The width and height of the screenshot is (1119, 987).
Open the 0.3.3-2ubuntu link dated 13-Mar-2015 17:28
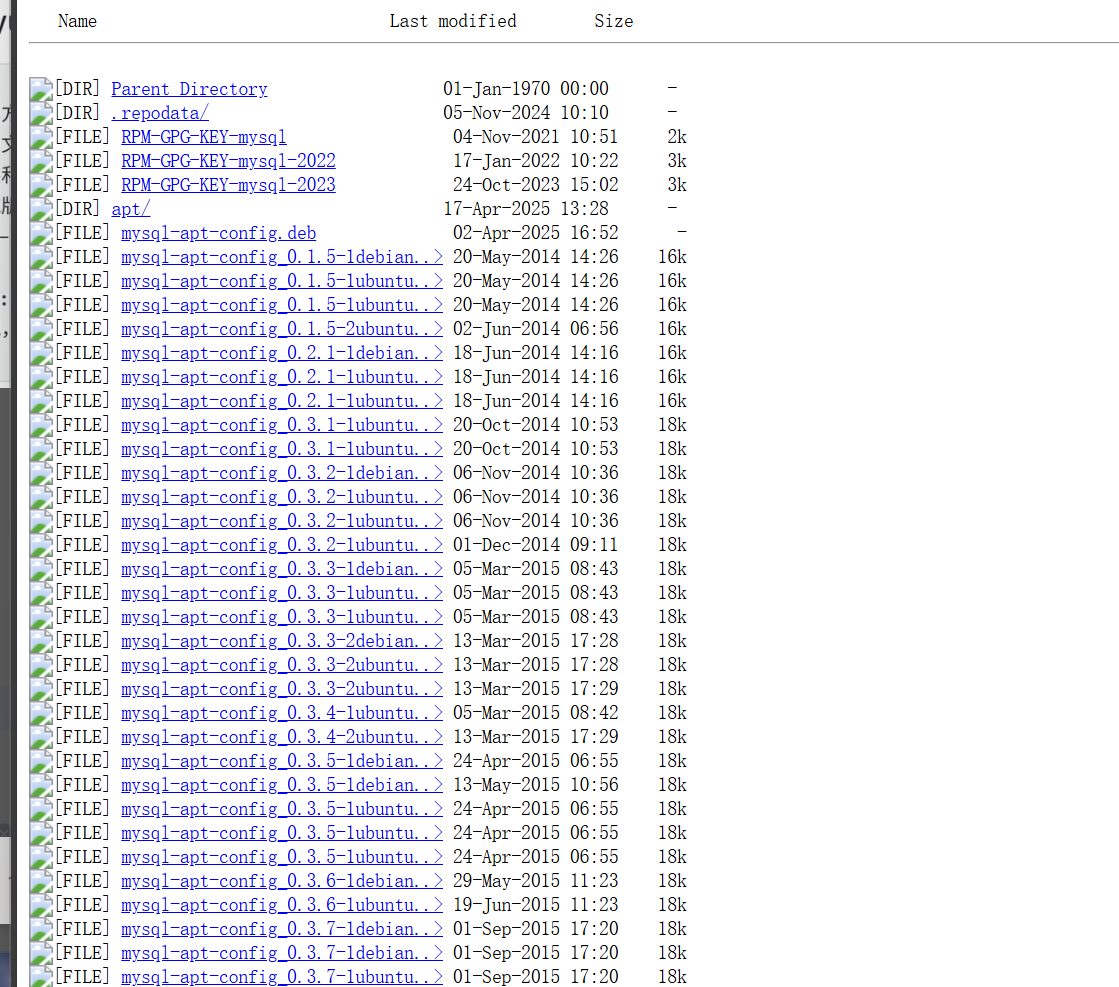pyautogui.click(x=282, y=665)
